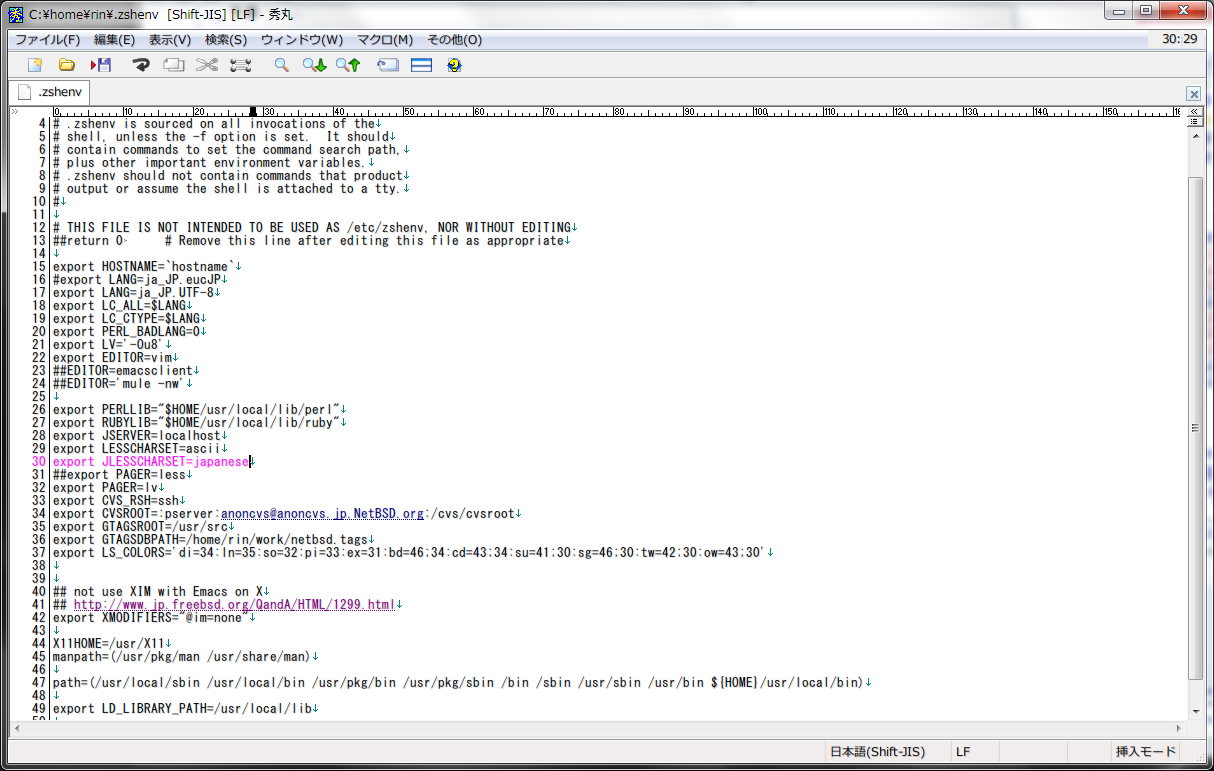Click the line "export JLESSCHARSET=japanese"
The width and height of the screenshot is (1214, 771).
tap(151, 461)
